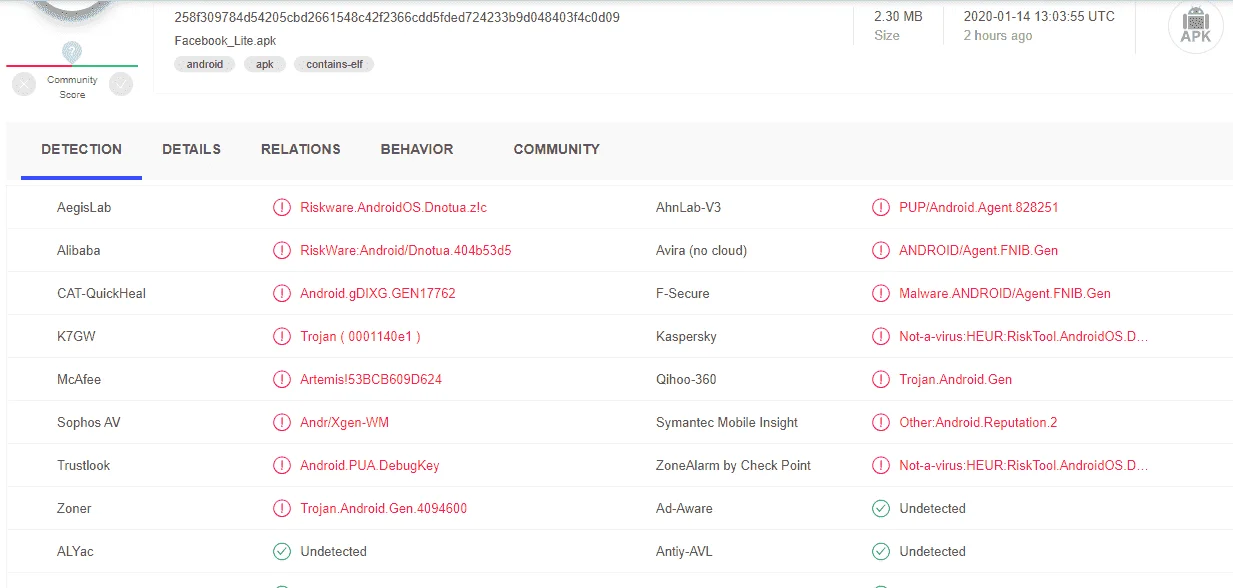The image size is (1233, 588).
Task: Click the AhnLab-V3 engine name
Action: [x=688, y=207]
